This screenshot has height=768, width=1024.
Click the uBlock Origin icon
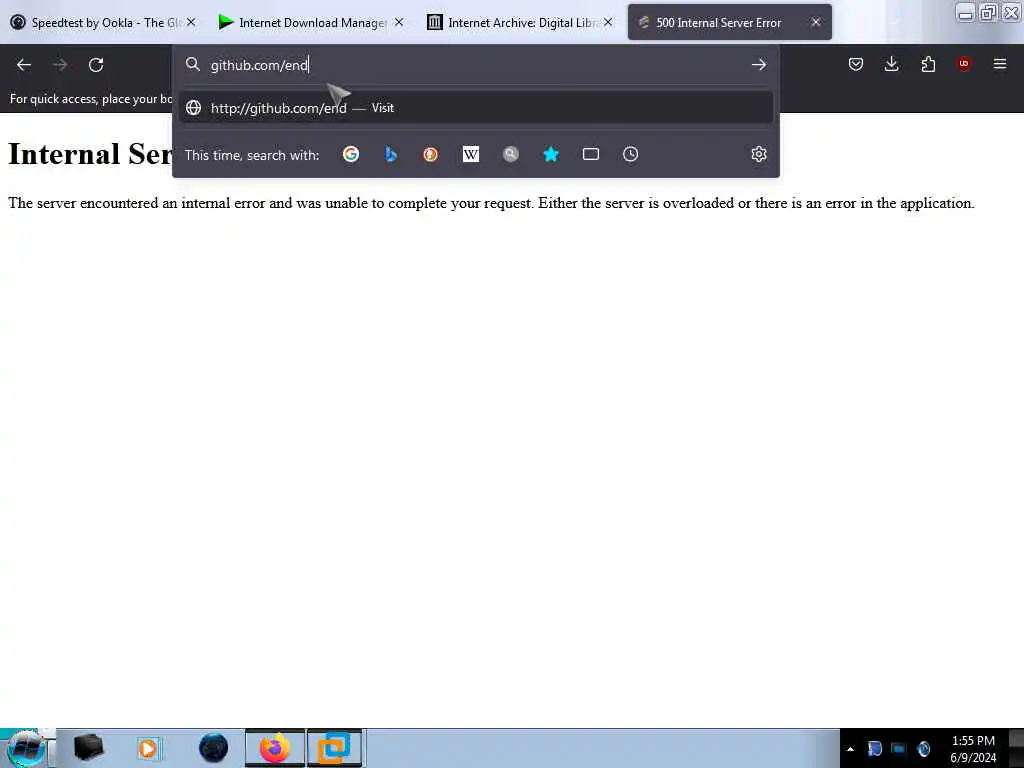coord(963,64)
